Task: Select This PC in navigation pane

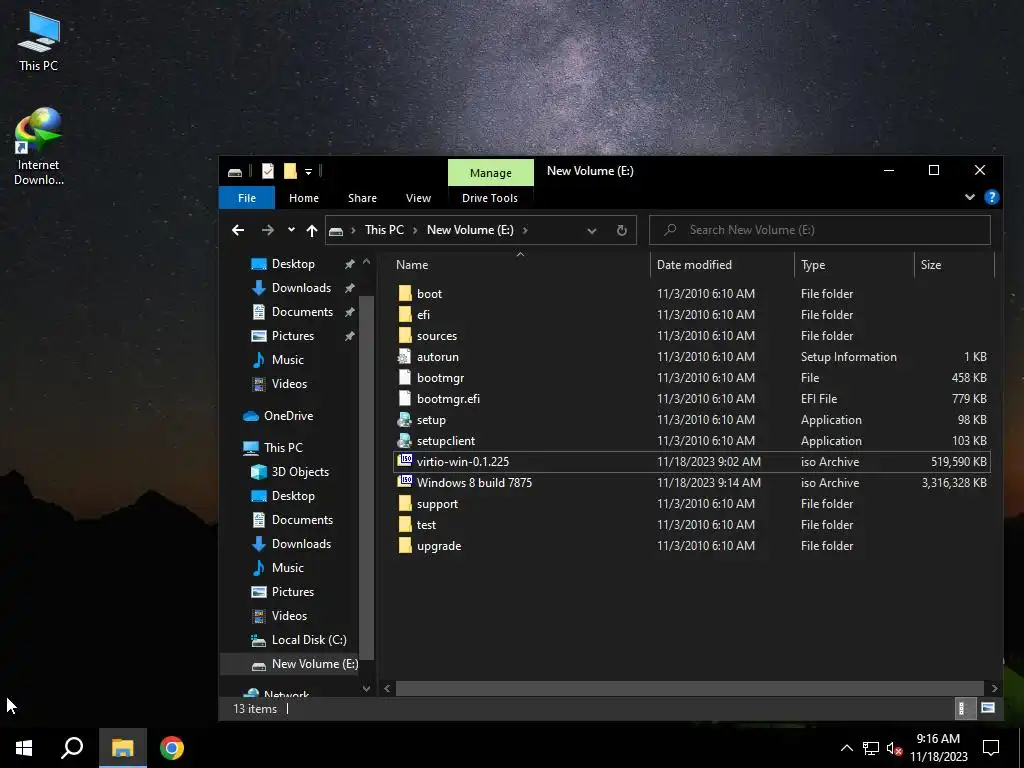Action: (283, 447)
